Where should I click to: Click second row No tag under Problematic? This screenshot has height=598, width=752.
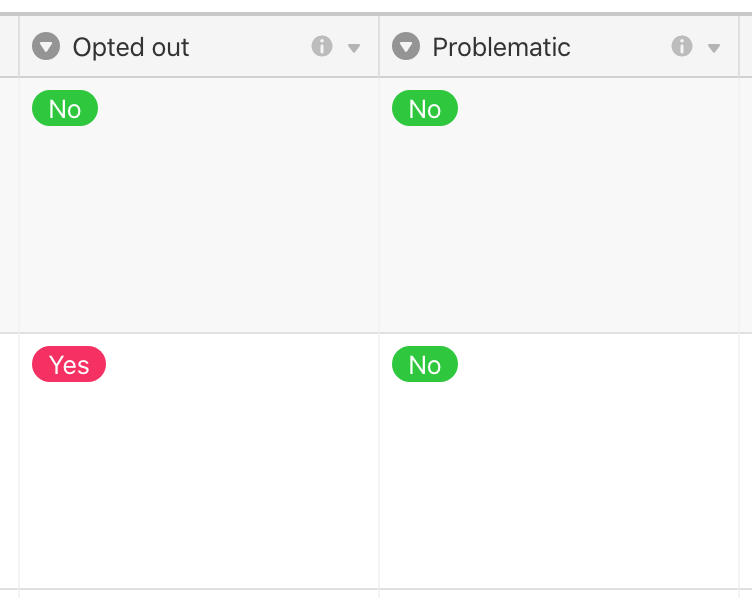tap(424, 364)
